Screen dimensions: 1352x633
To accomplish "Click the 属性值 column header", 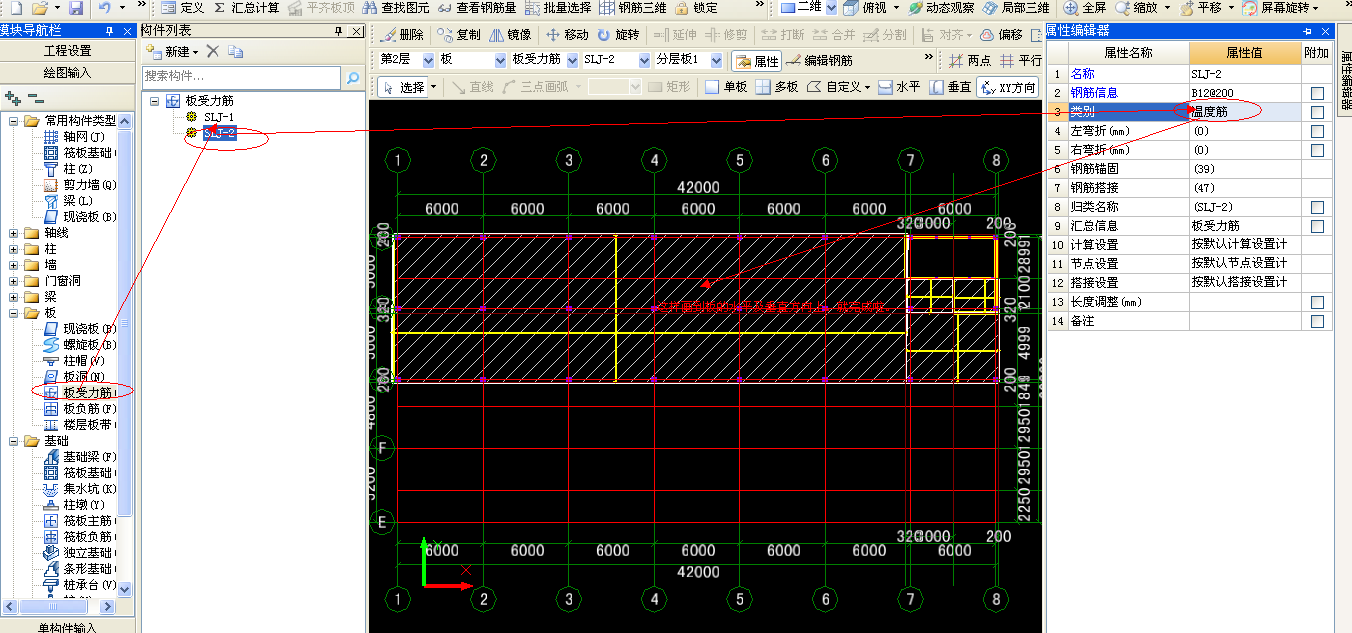I will tap(1243, 53).
